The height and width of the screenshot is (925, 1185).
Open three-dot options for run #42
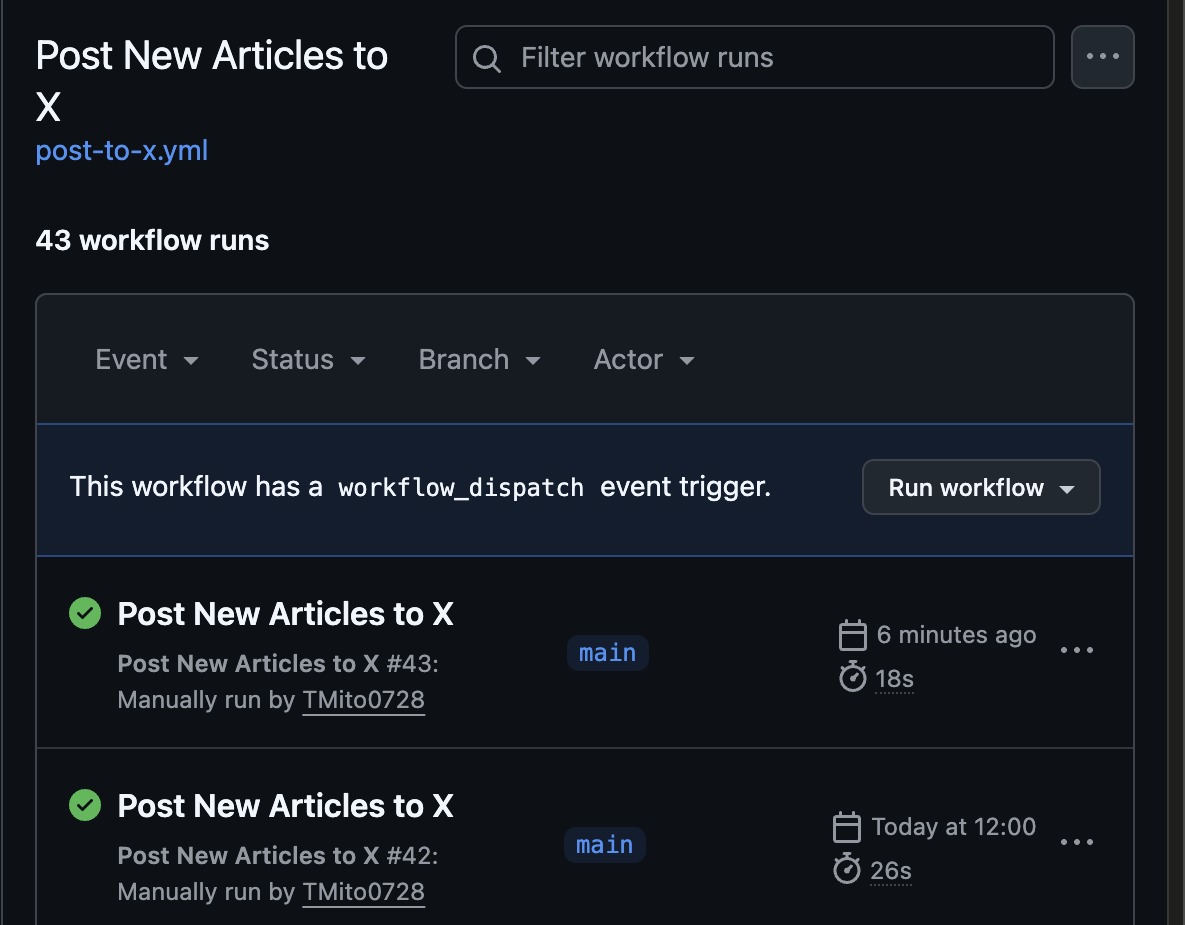[x=1077, y=842]
